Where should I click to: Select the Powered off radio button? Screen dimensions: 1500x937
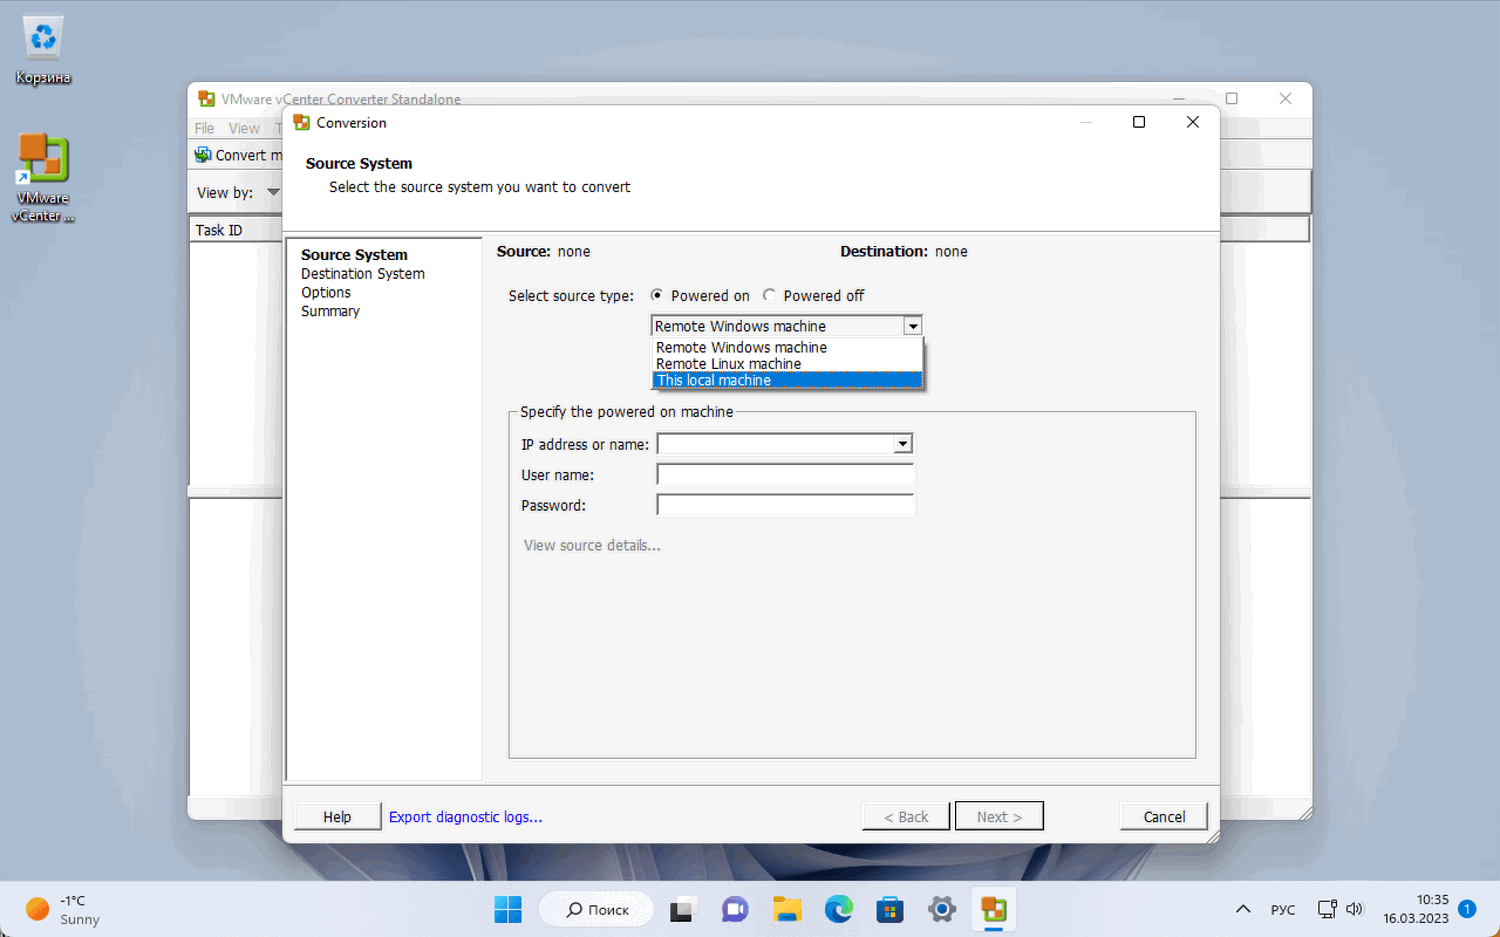[x=769, y=295]
